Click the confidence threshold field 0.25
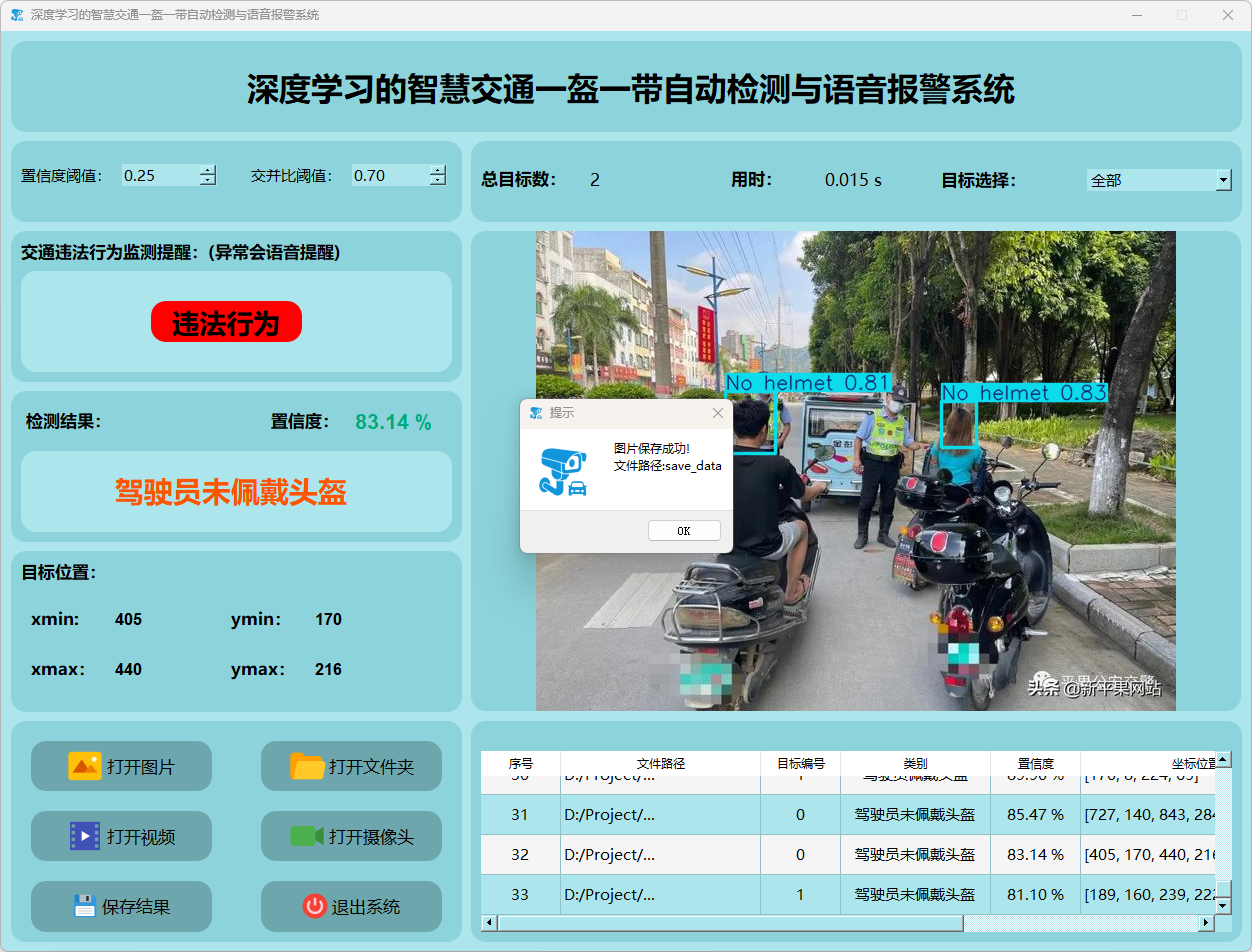The width and height of the screenshot is (1252, 952). [158, 175]
